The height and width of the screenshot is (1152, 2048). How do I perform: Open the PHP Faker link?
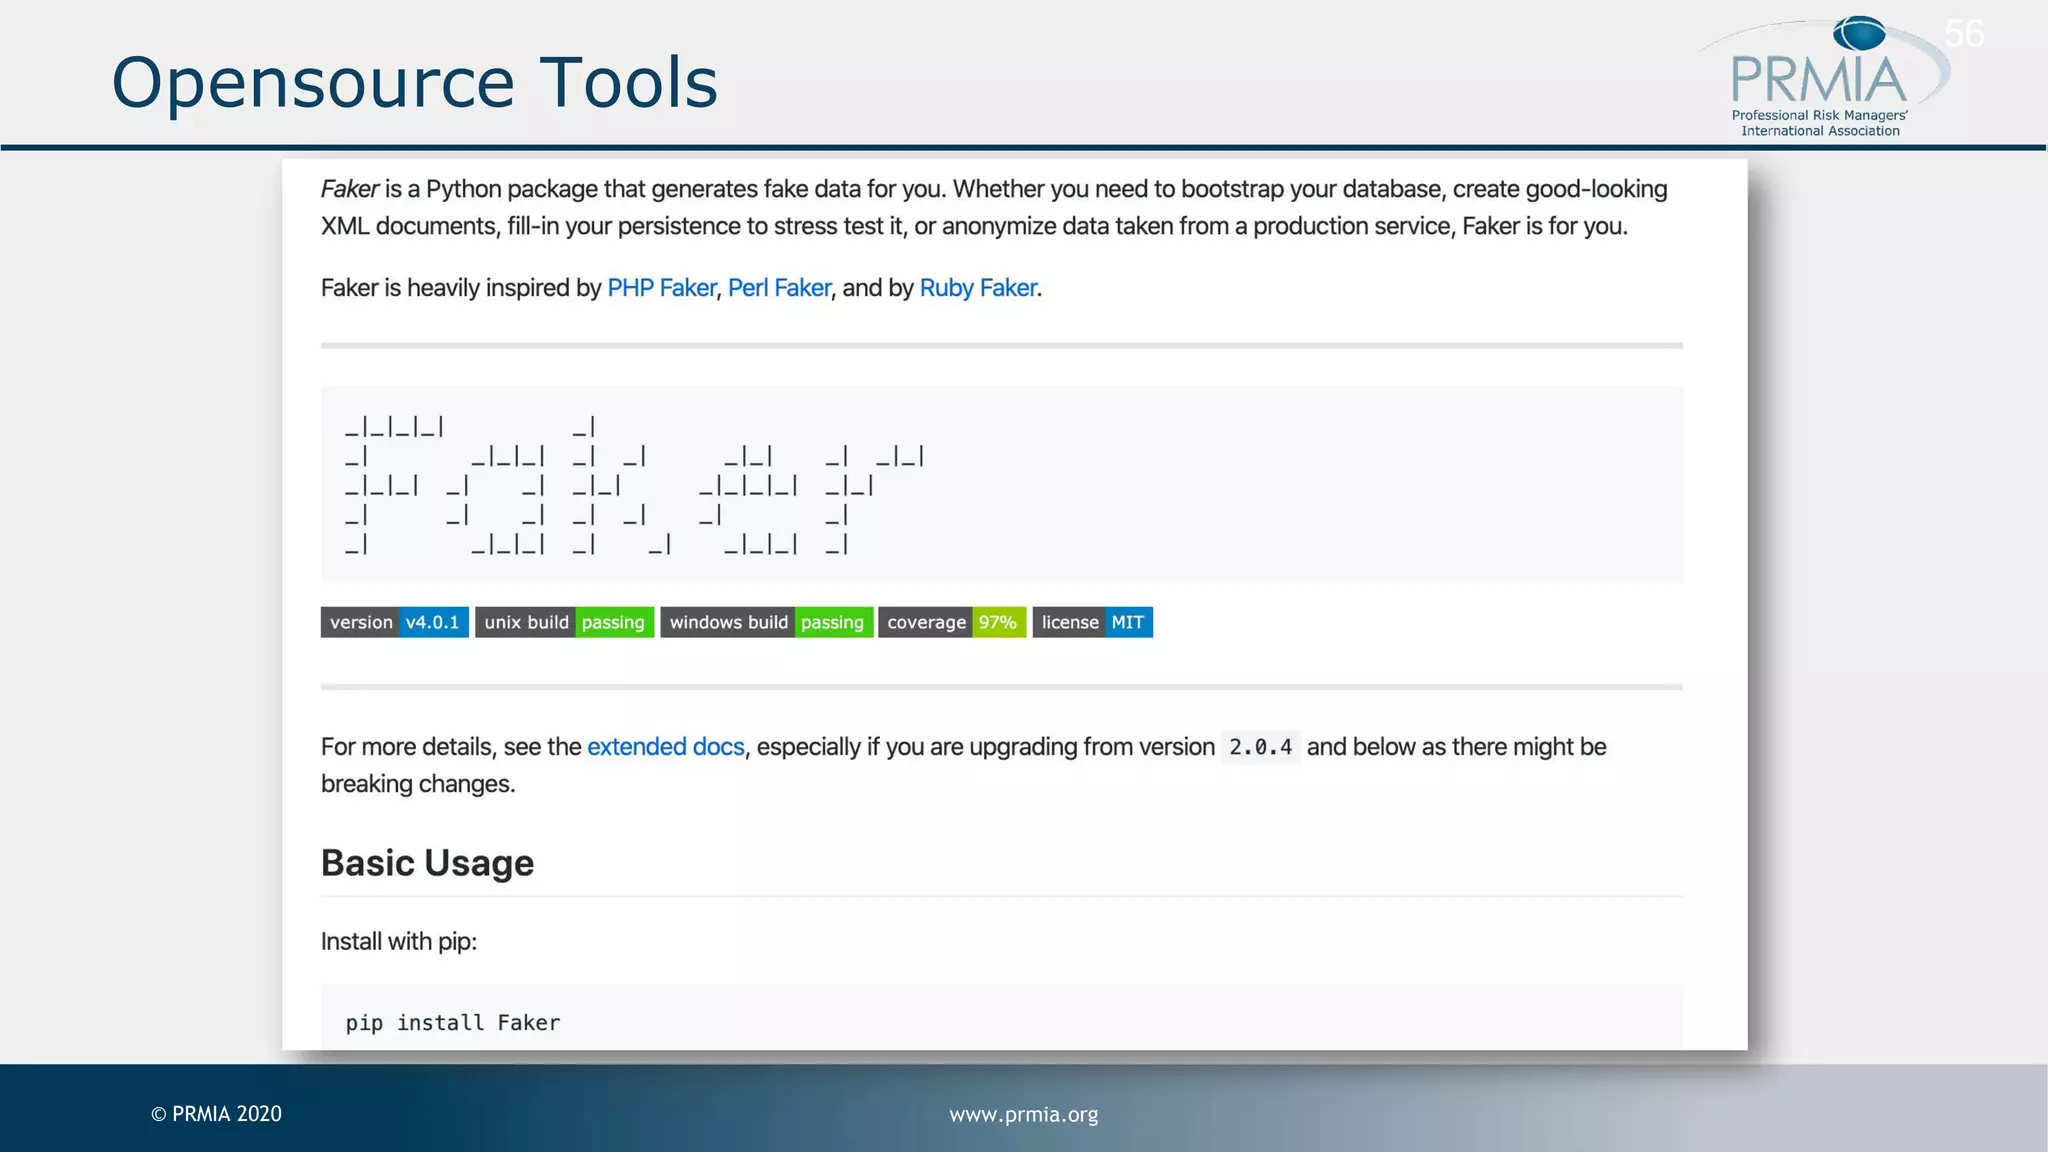click(x=661, y=288)
